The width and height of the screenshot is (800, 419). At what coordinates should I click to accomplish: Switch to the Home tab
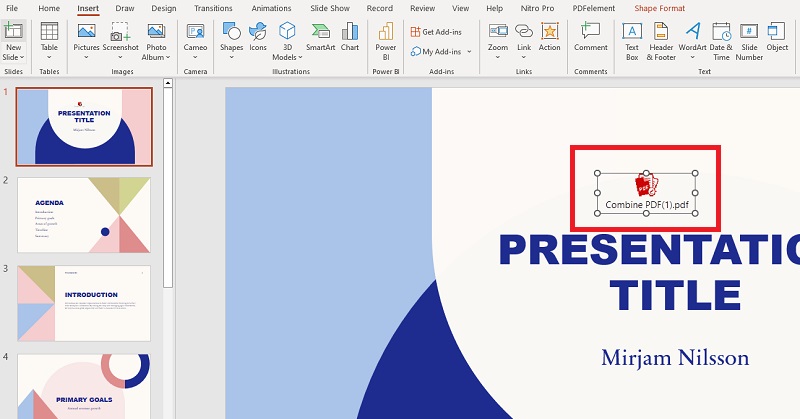click(49, 8)
